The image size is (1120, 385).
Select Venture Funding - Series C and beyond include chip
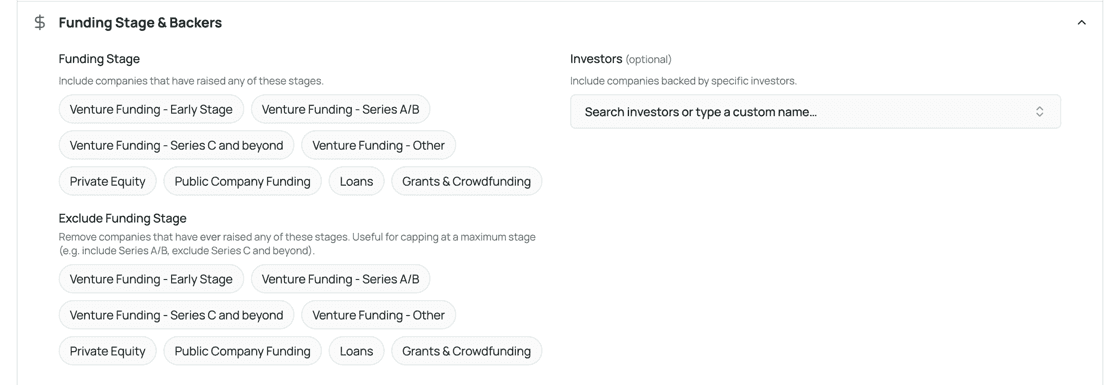(176, 145)
